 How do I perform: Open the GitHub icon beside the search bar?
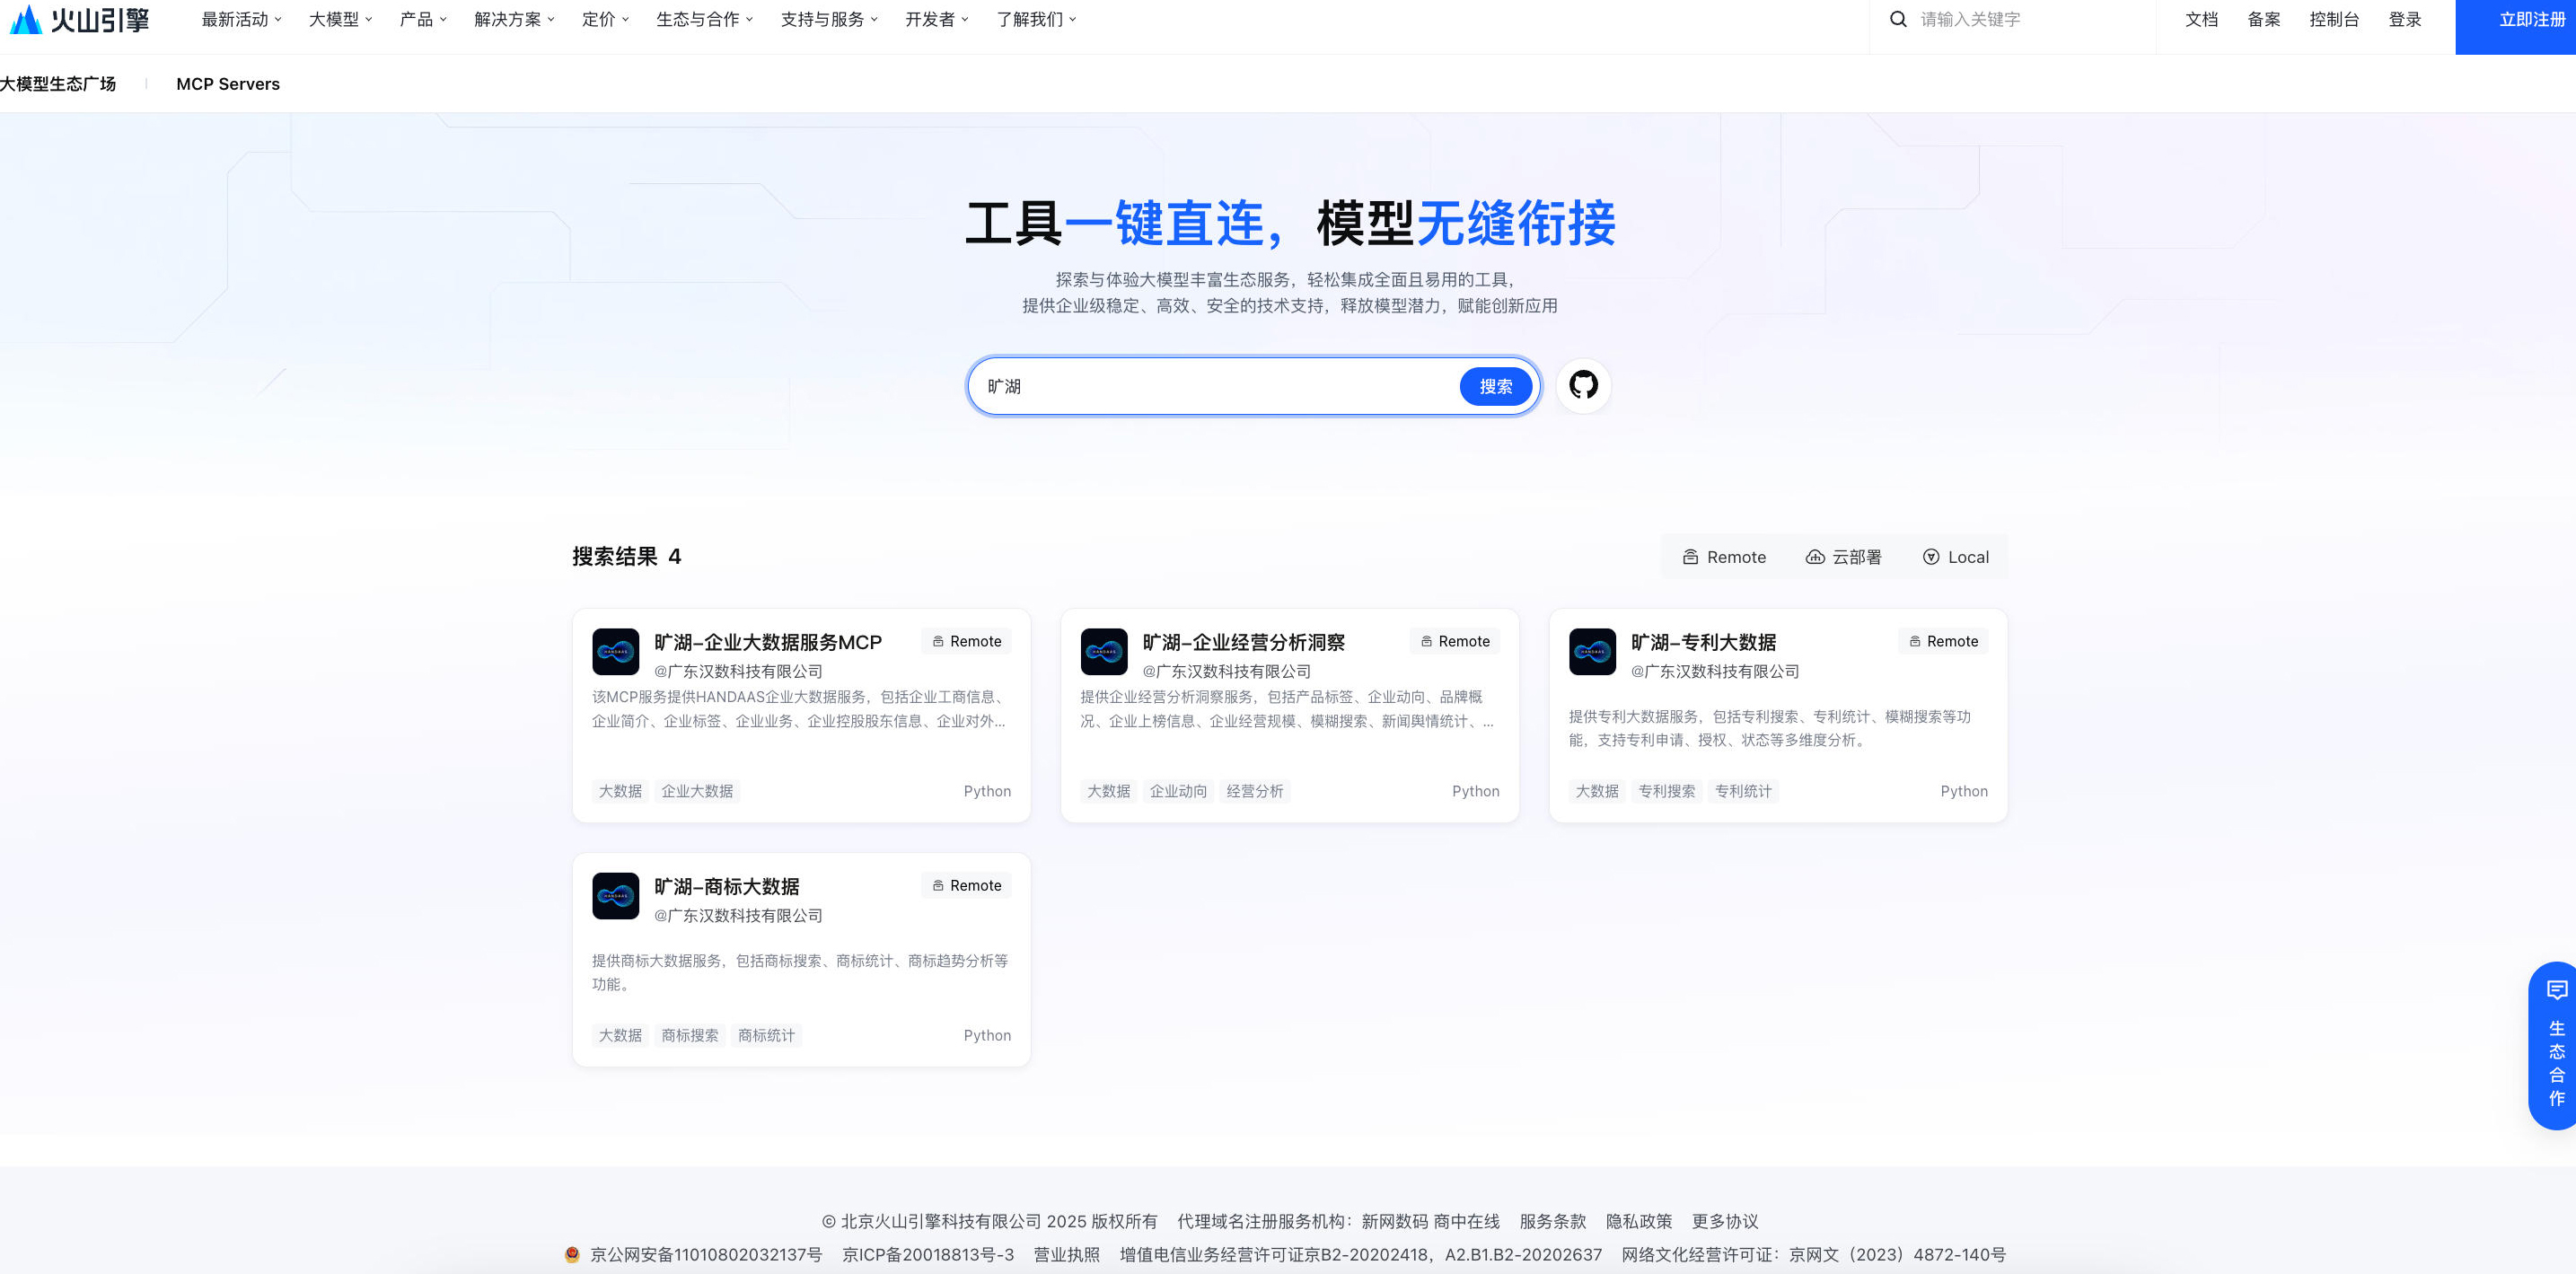1583,386
